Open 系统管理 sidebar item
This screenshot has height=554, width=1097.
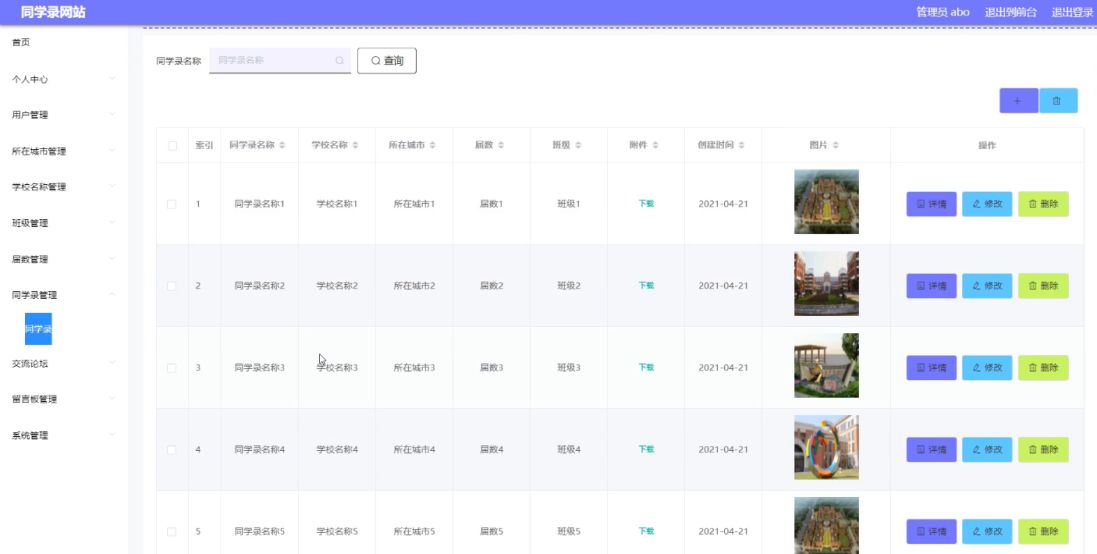[x=30, y=435]
